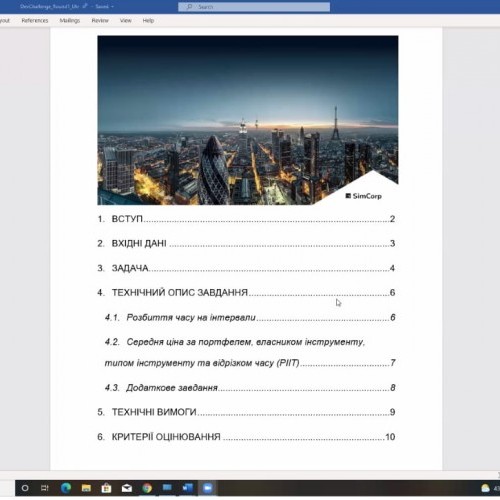Screen dimensions: 500x500
Task: Open Task View on the taskbar
Action: coord(45,488)
